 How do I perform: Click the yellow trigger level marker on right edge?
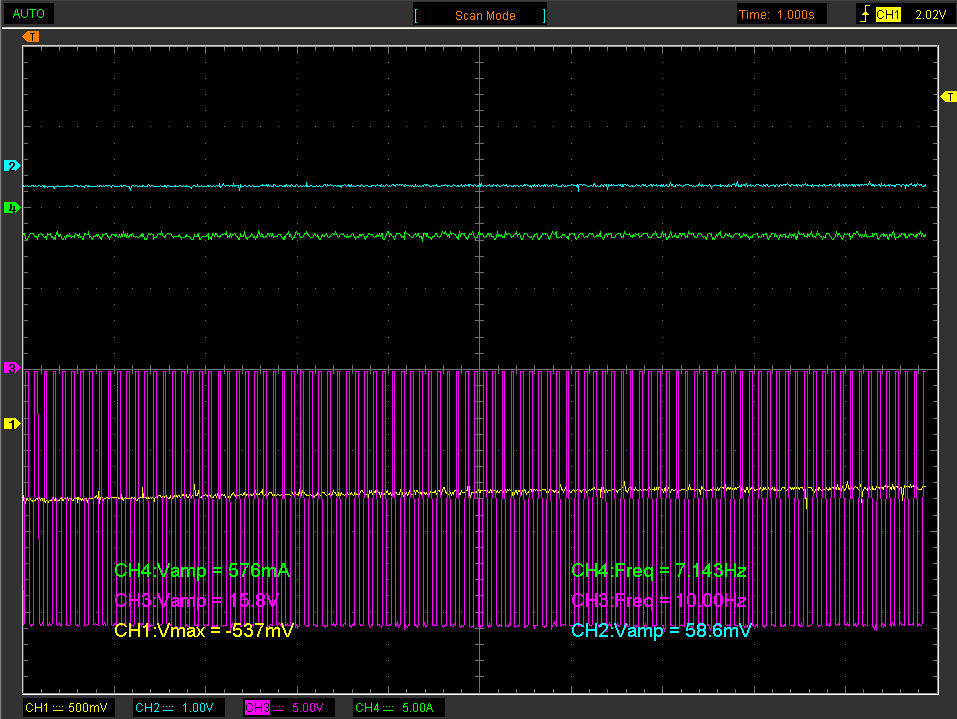click(949, 96)
